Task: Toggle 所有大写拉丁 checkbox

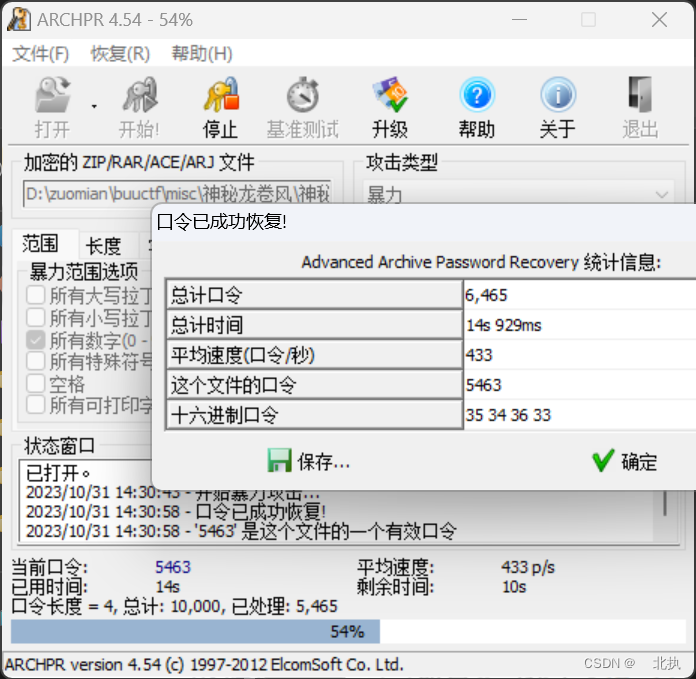Action: [x=36, y=295]
